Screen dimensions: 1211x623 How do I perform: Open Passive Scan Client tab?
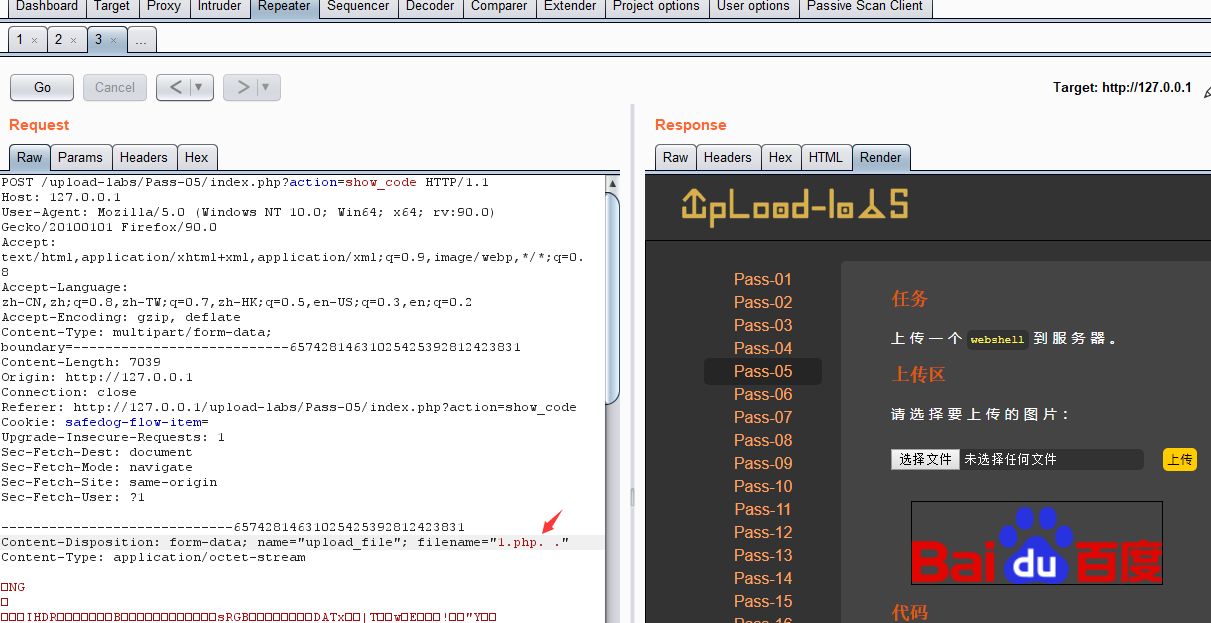click(x=864, y=7)
